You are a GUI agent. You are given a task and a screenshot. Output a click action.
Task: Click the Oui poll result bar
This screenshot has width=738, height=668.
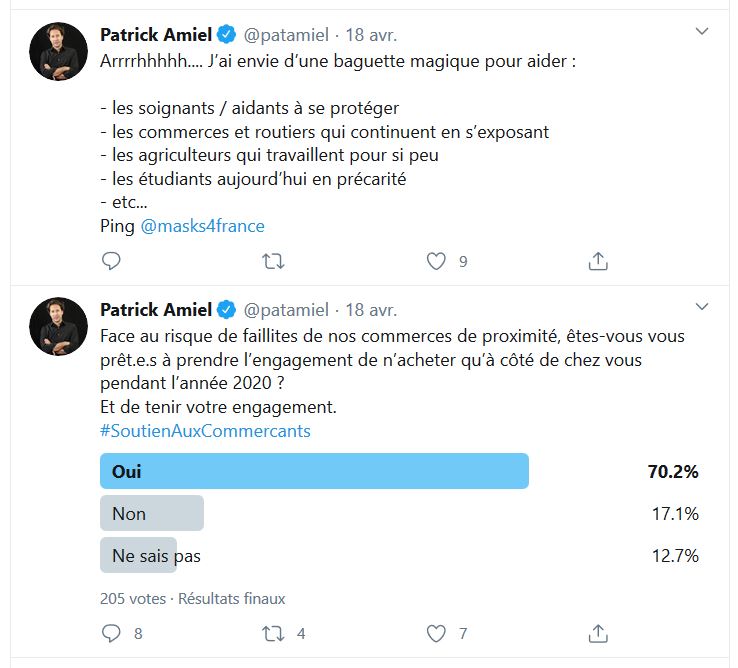tap(314, 471)
